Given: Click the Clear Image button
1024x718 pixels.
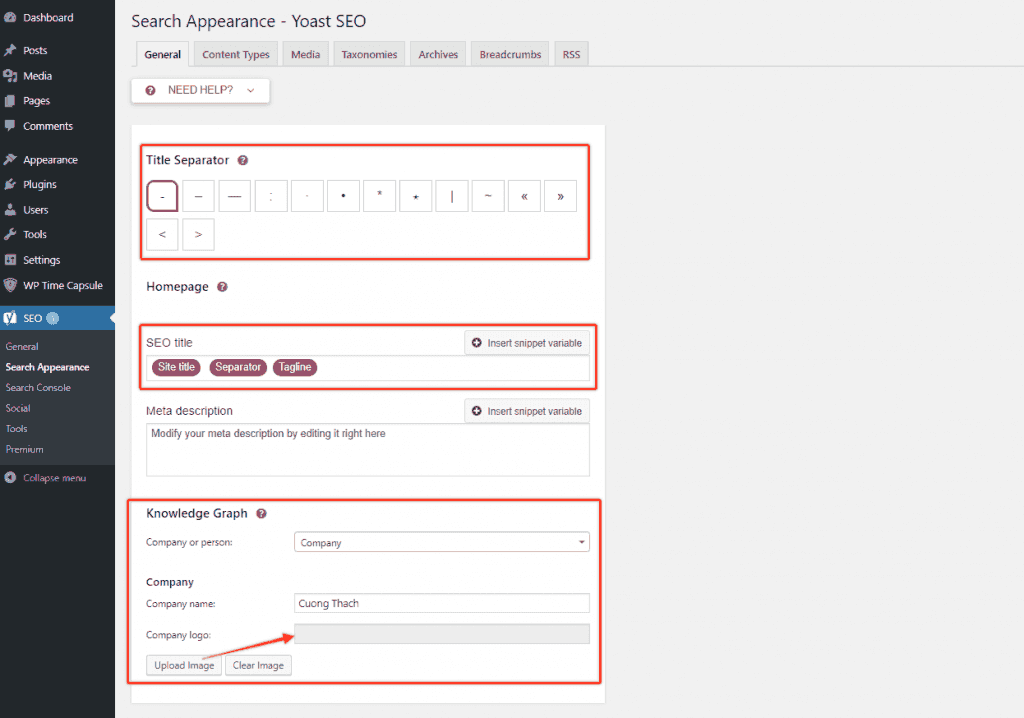Looking at the screenshot, I should (x=258, y=665).
